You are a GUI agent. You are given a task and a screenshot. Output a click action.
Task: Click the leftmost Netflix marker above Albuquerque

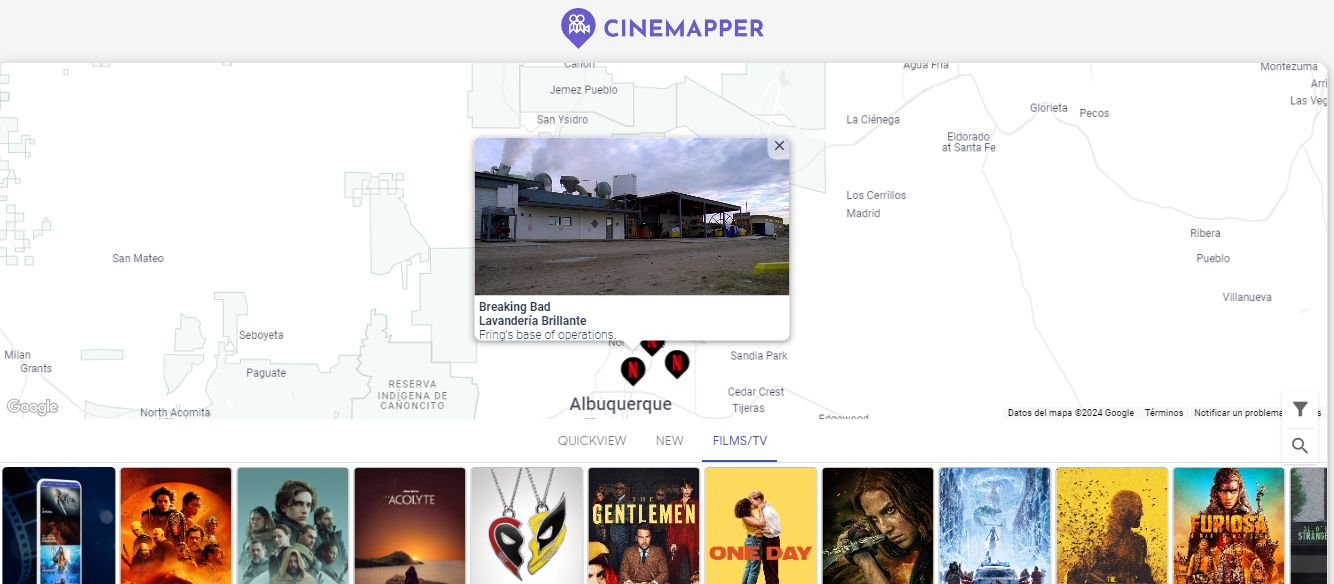click(x=633, y=368)
